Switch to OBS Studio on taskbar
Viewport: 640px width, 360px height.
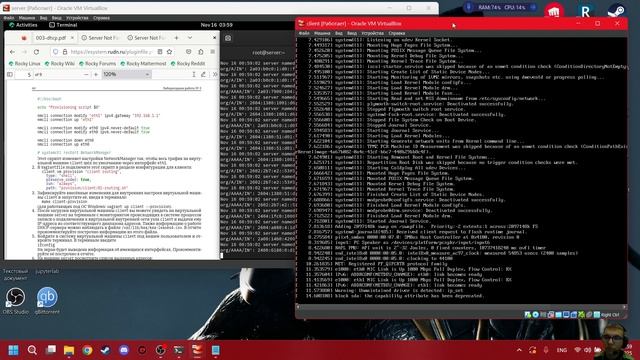pos(160,350)
